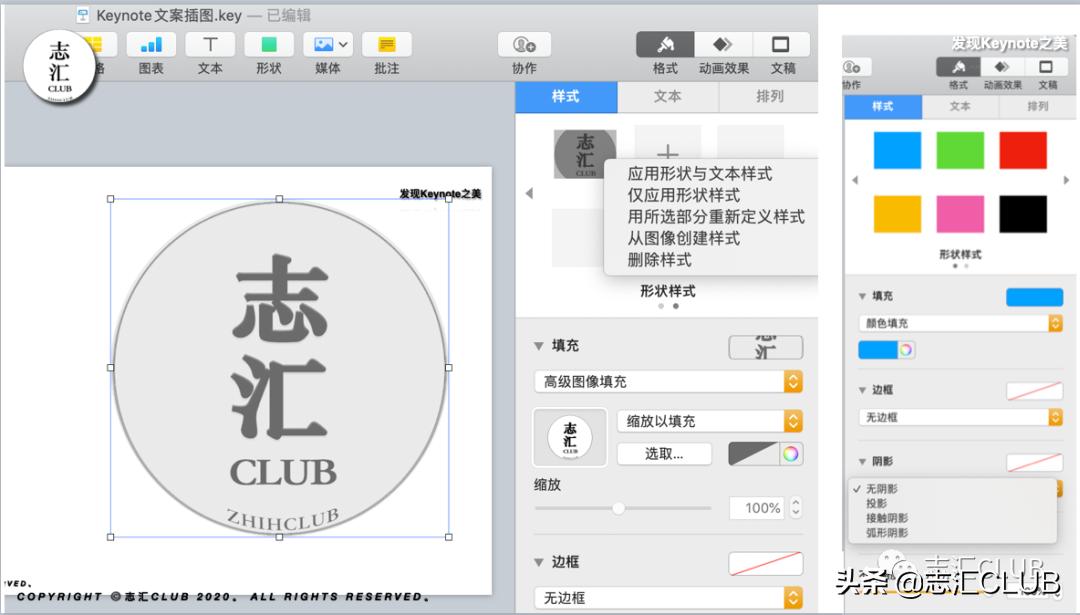Insert a text box with the 文本 icon
Screen dimensions: 1080x615
point(209,45)
